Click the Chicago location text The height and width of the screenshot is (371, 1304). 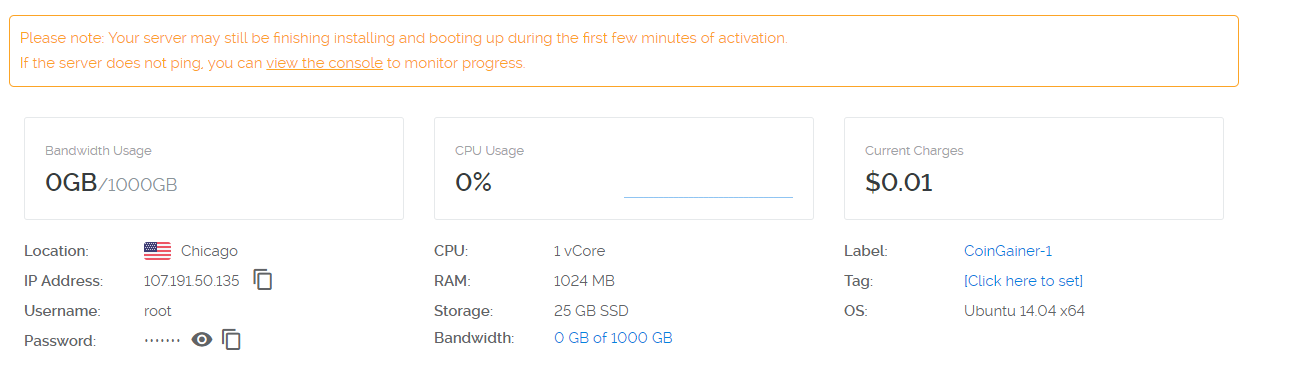pos(209,251)
